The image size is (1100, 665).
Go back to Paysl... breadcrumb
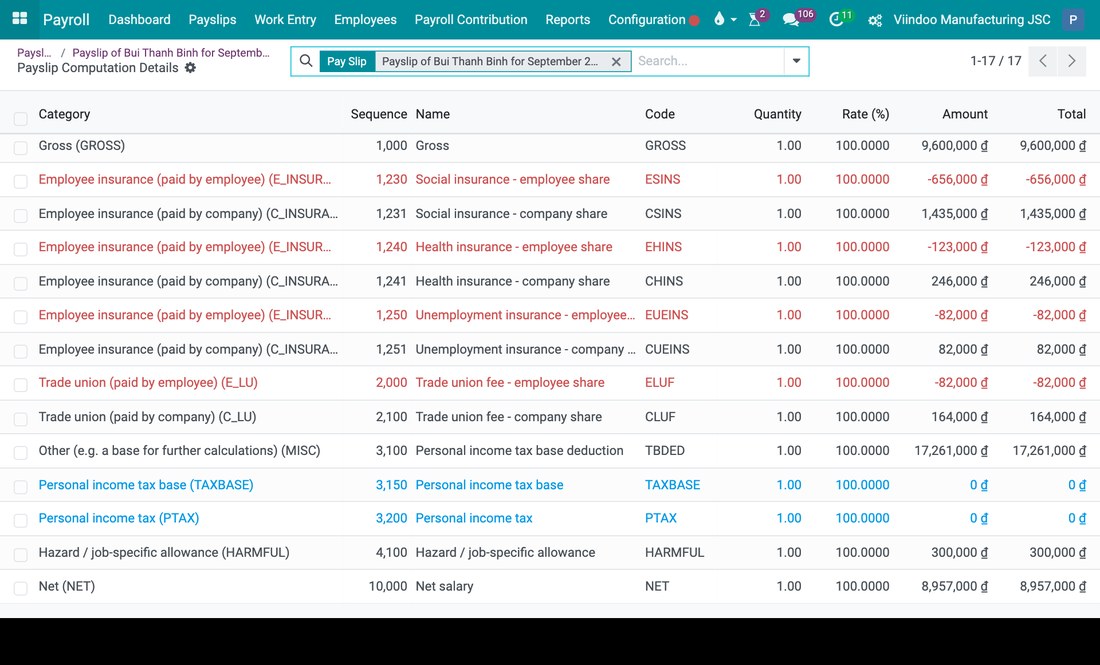point(34,53)
